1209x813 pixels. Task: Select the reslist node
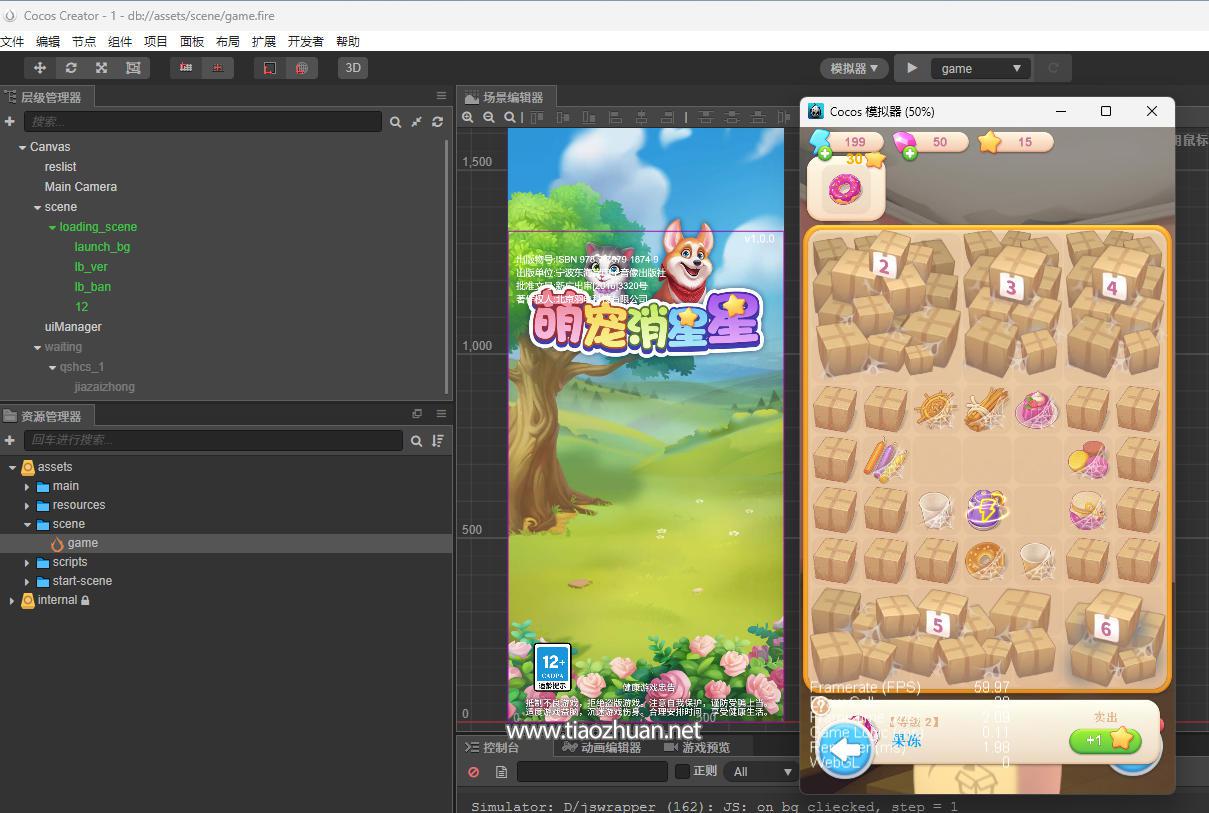[x=60, y=167]
